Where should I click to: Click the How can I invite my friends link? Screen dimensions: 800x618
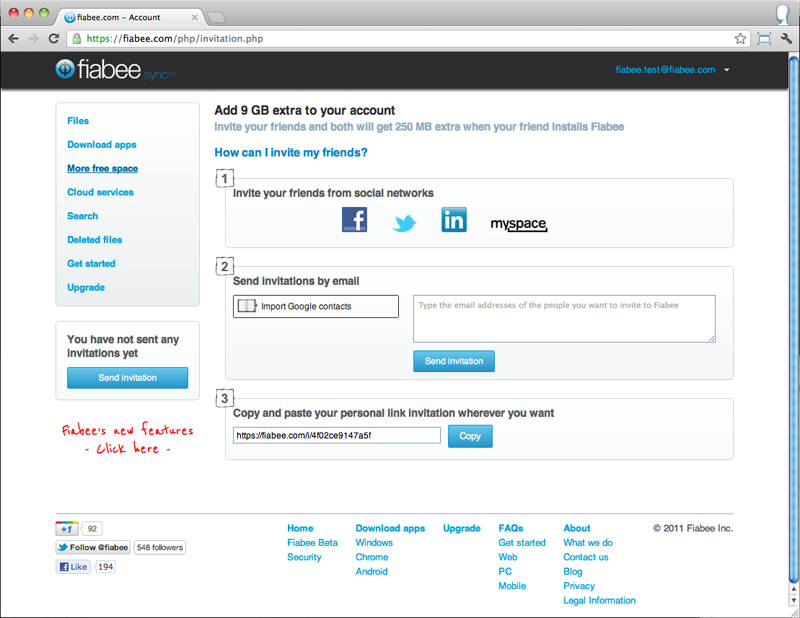click(x=291, y=153)
